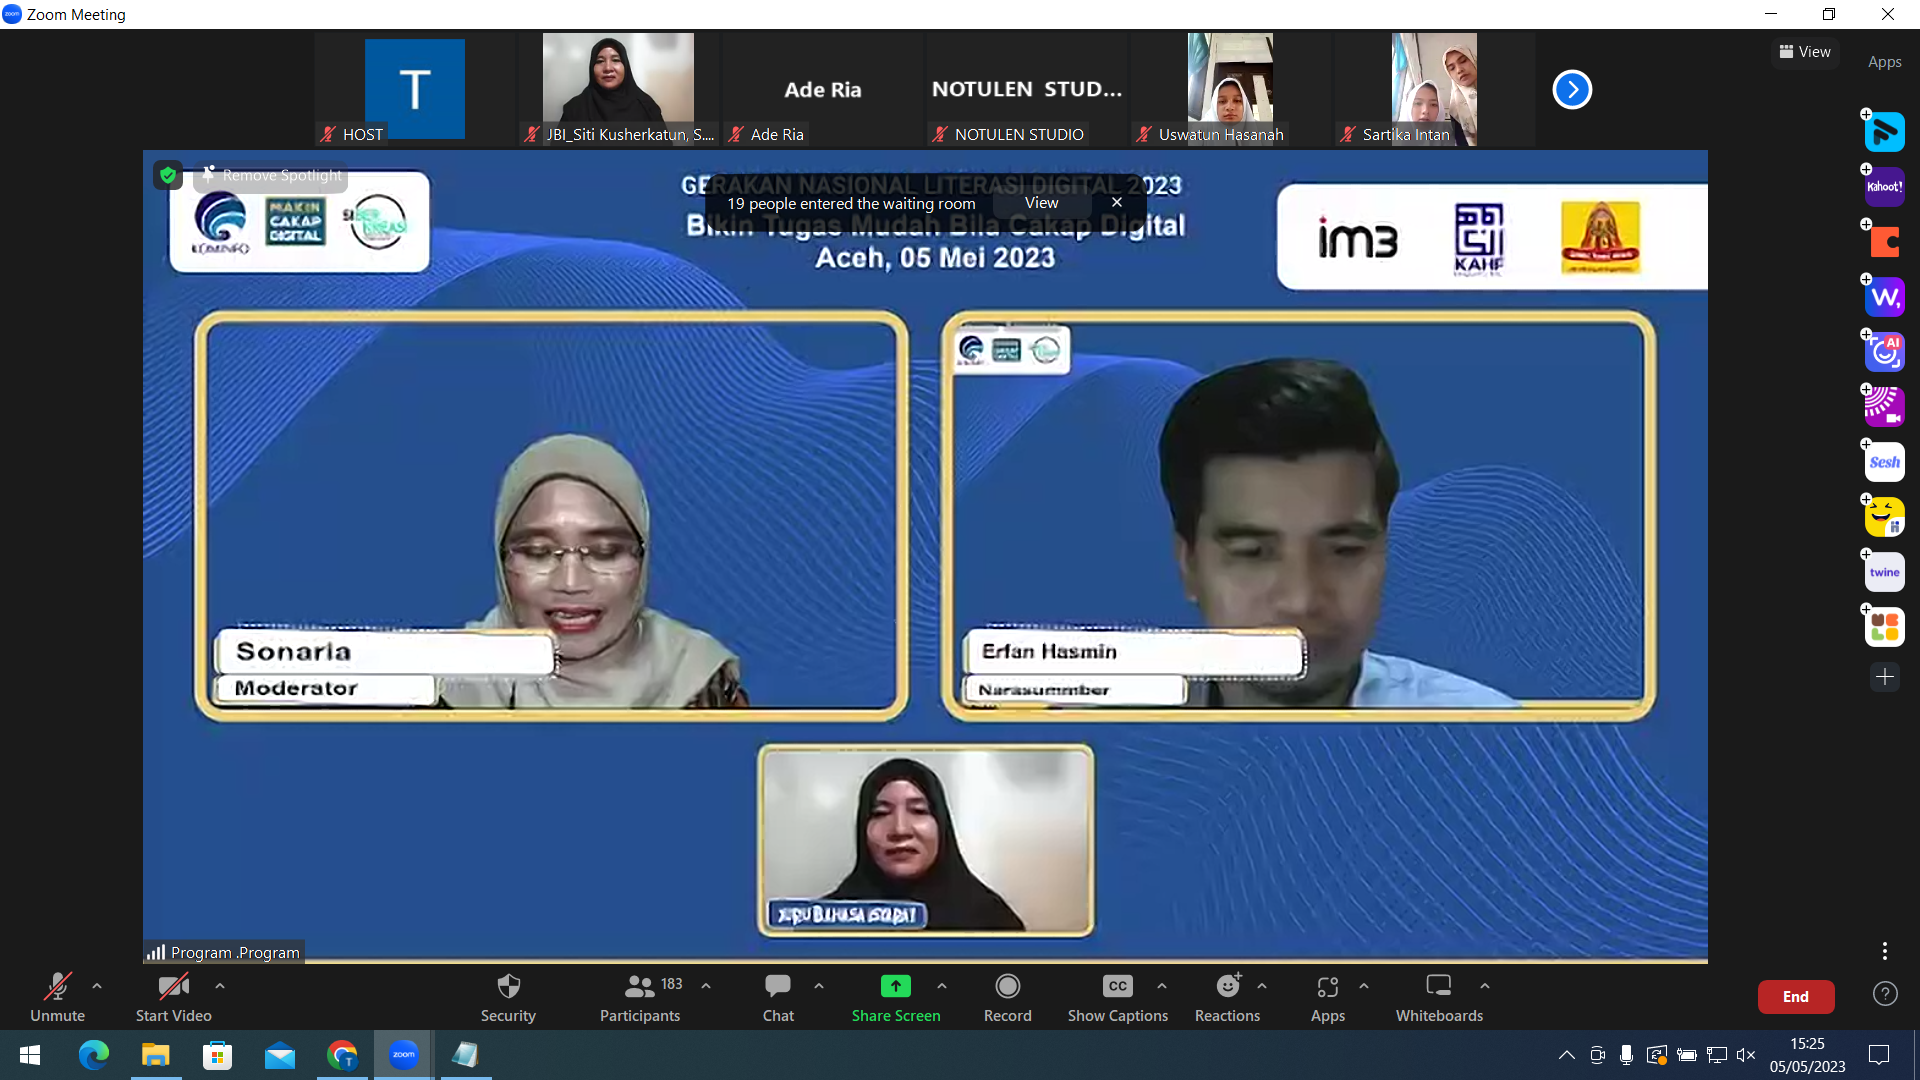This screenshot has height=1080, width=1920.
Task: Open Microsoft Store from the taskbar
Action: click(218, 1055)
